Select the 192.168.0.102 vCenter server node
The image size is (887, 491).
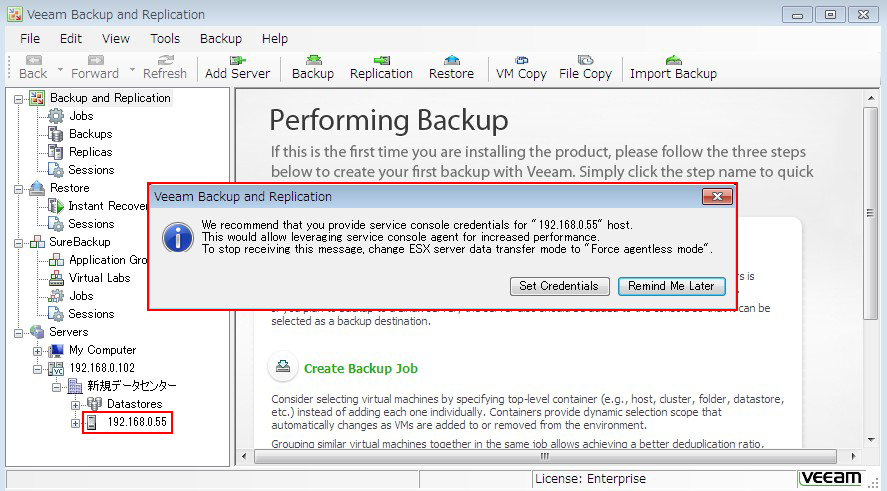[102, 368]
